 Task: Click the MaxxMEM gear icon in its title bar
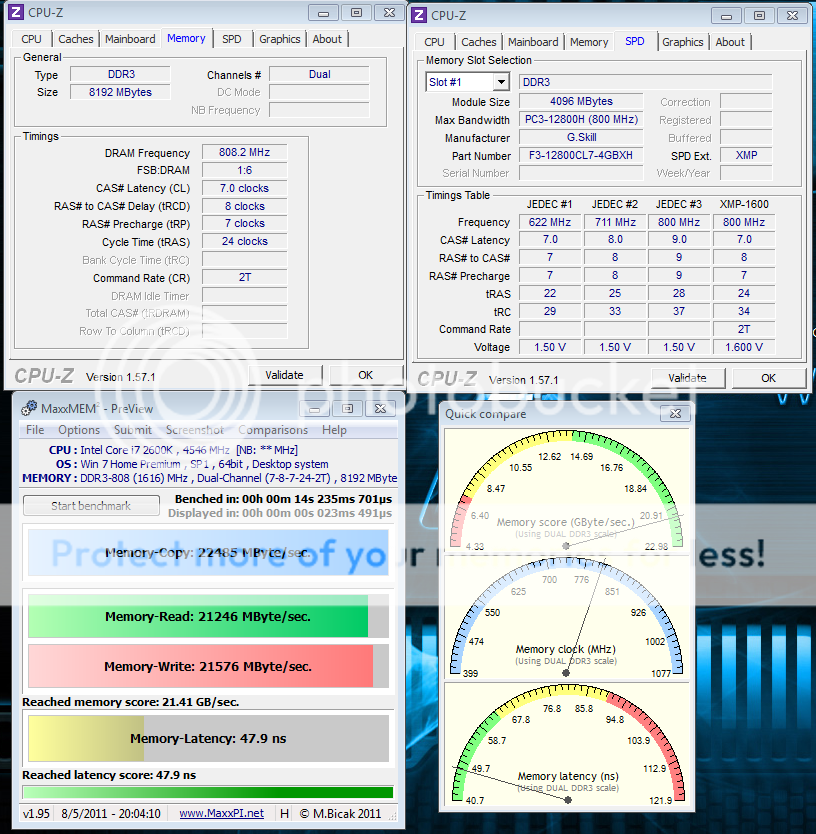tap(29, 408)
